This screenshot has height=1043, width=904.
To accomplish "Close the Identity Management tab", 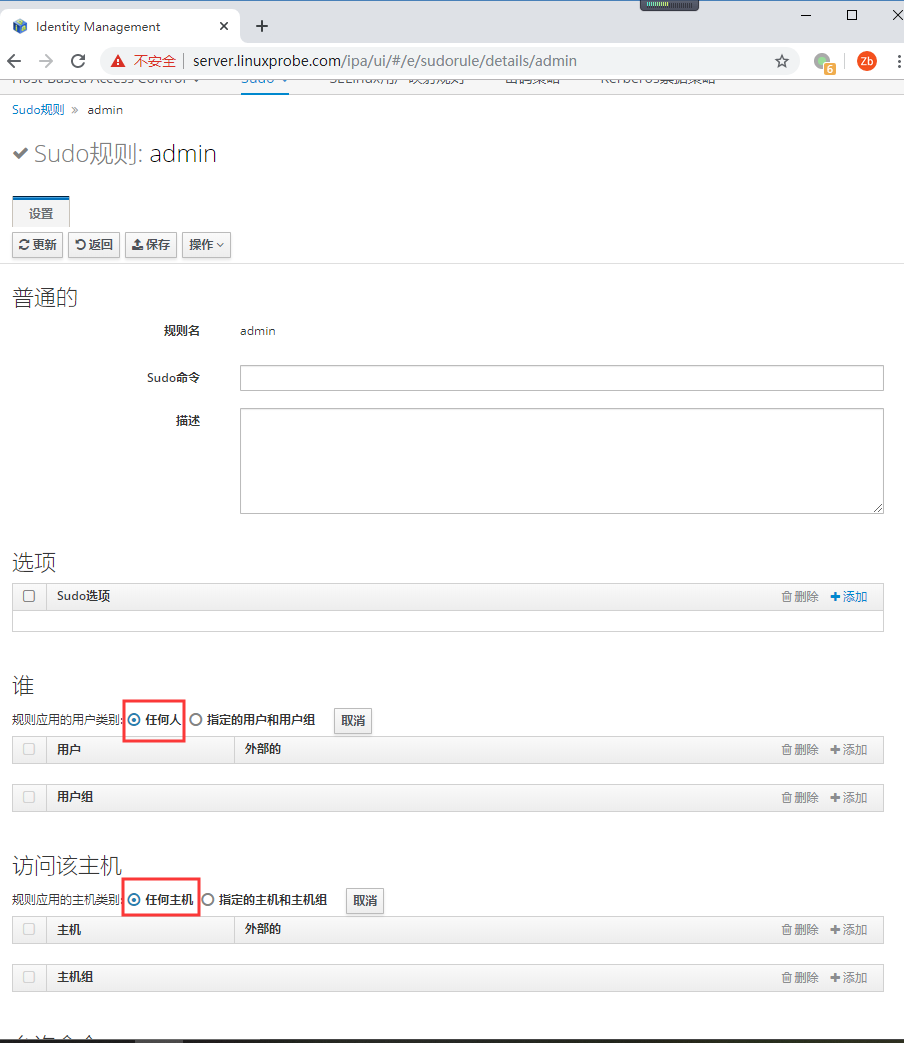I will click(x=224, y=26).
